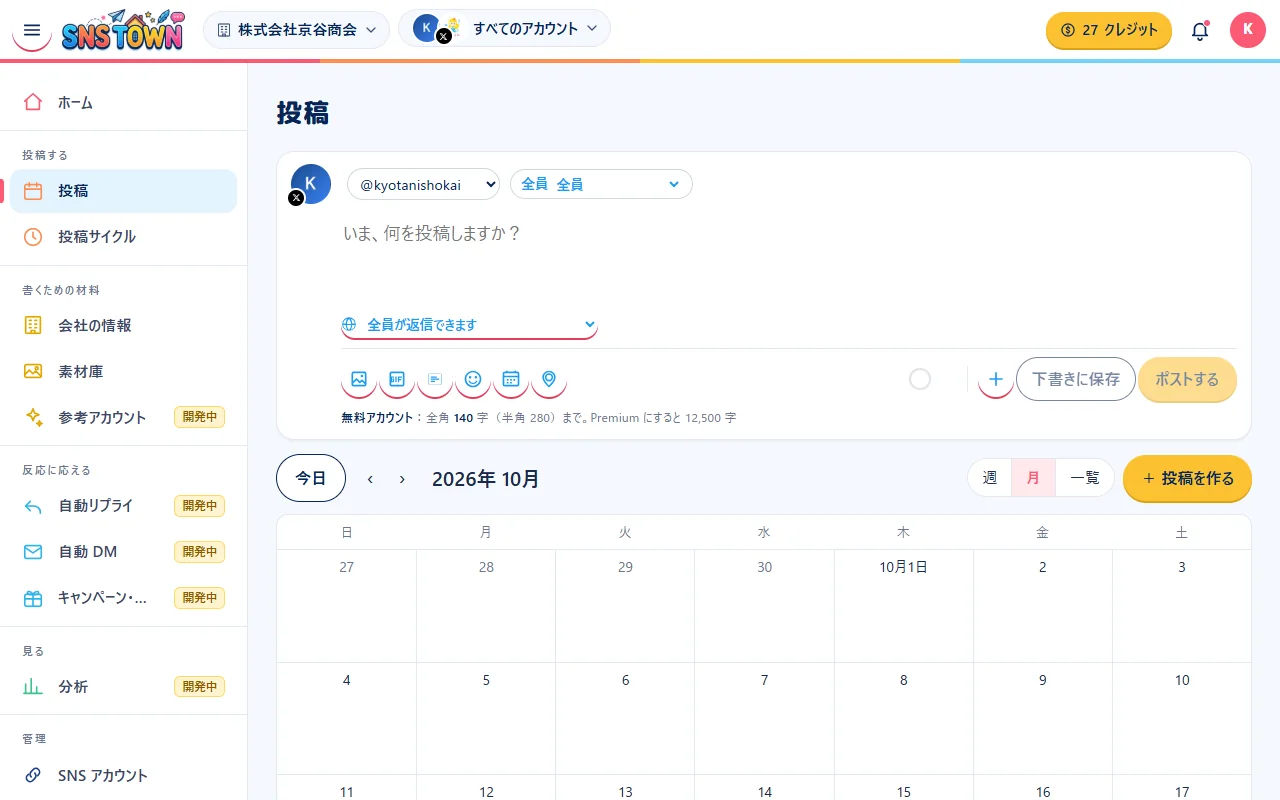The image size is (1280, 800).
Task: Go to previous month with left chevron
Action: point(370,479)
